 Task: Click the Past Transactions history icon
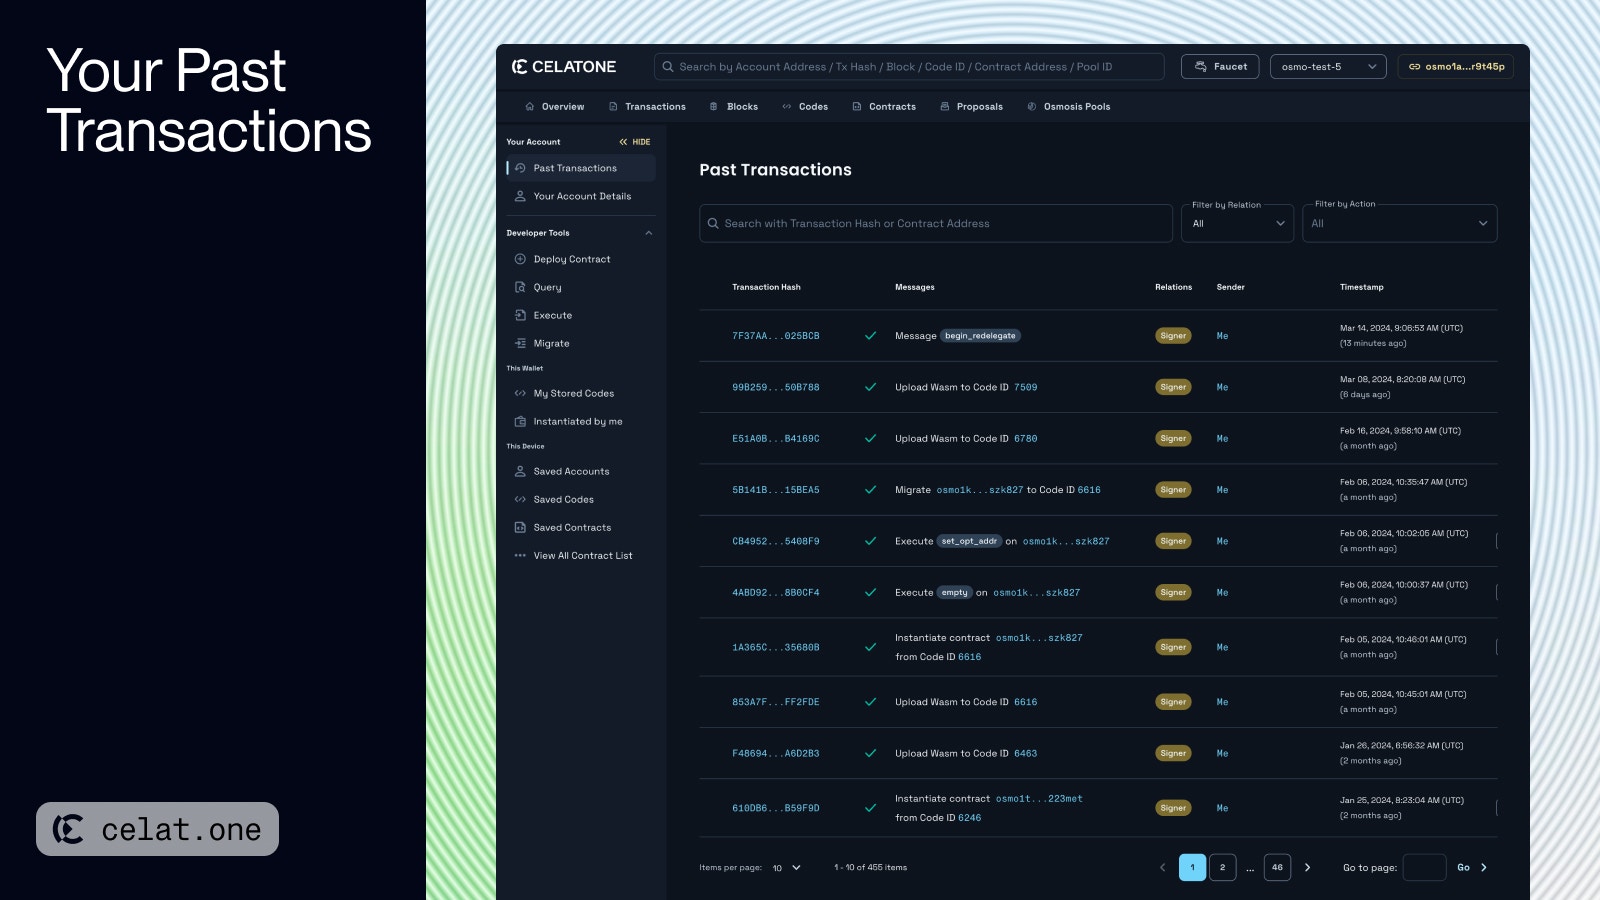(x=520, y=168)
